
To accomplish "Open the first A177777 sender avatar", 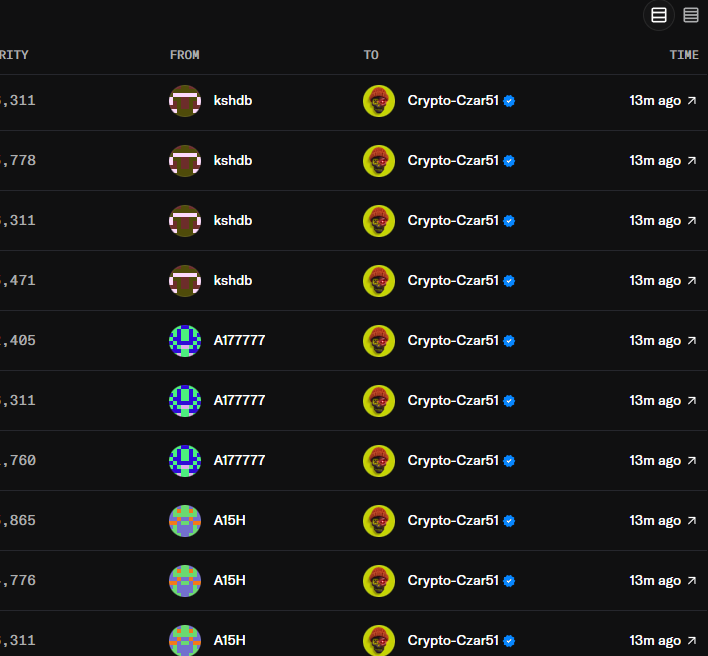I will coord(185,341).
